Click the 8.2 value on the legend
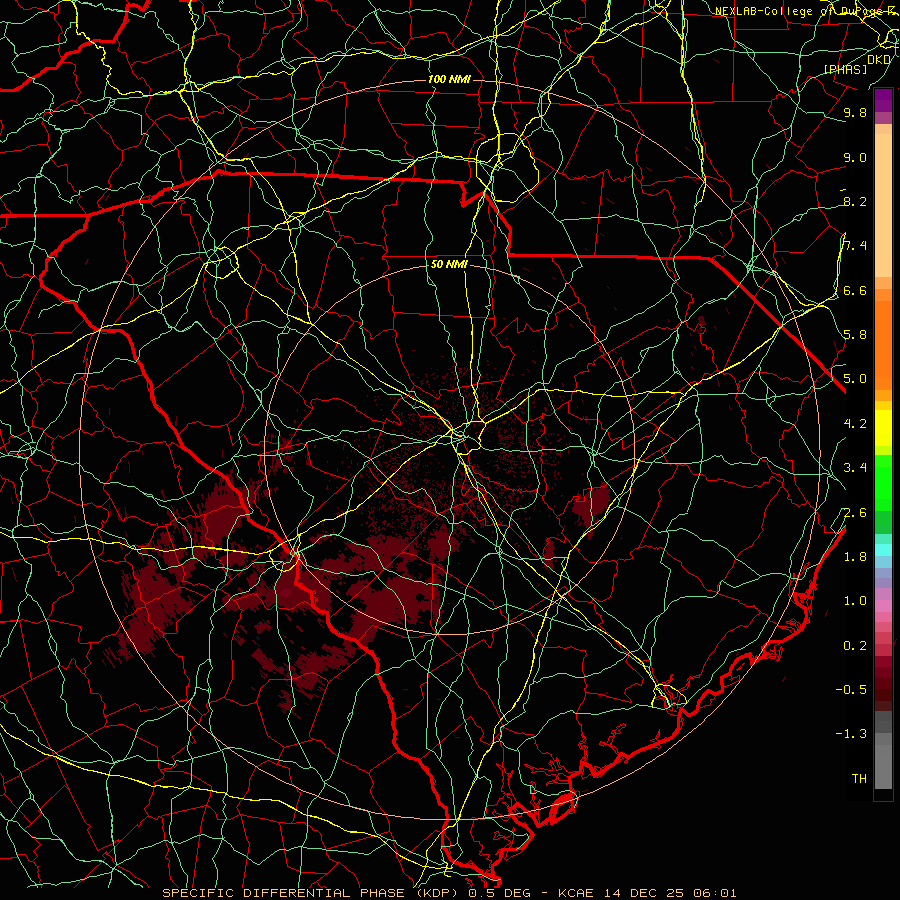This screenshot has height=900, width=900. coord(855,201)
